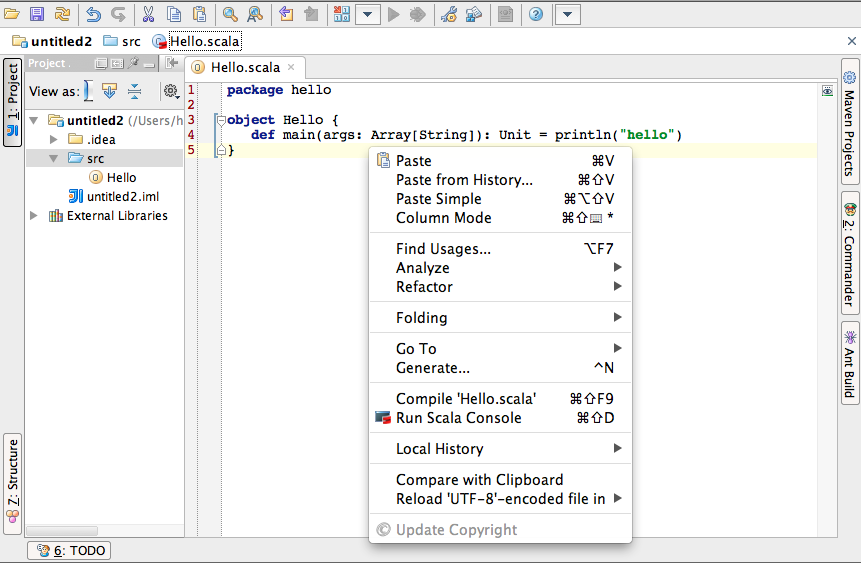Click the Redo arrow icon

tap(118, 14)
